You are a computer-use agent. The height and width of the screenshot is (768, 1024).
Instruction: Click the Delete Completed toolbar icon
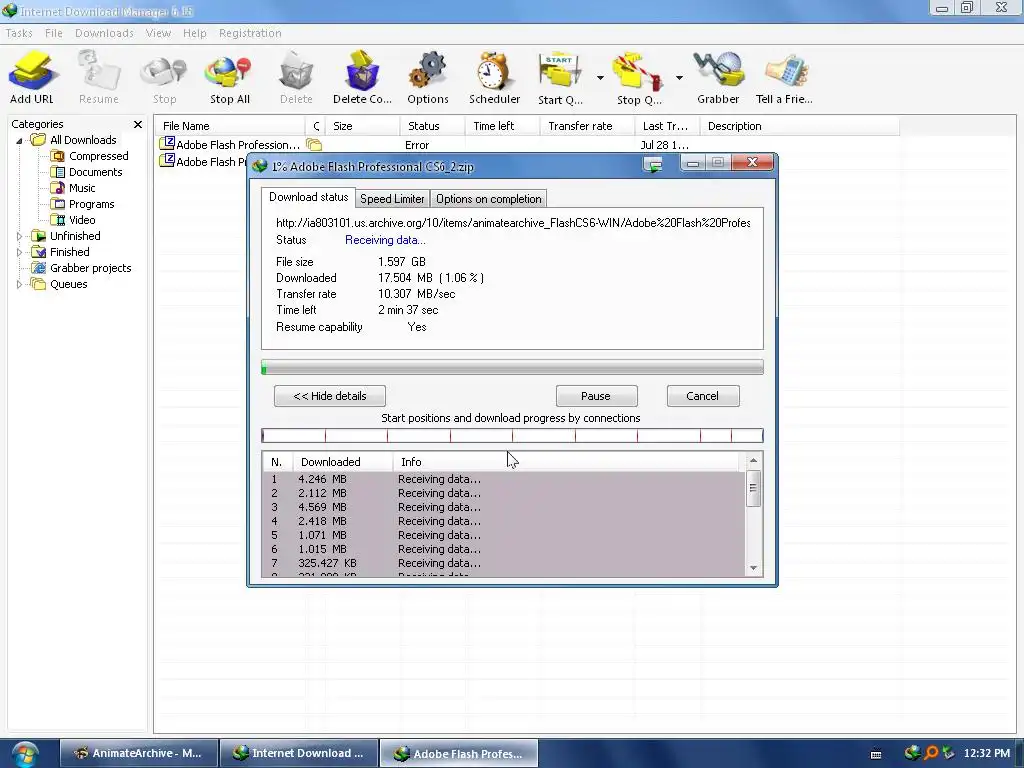point(362,78)
